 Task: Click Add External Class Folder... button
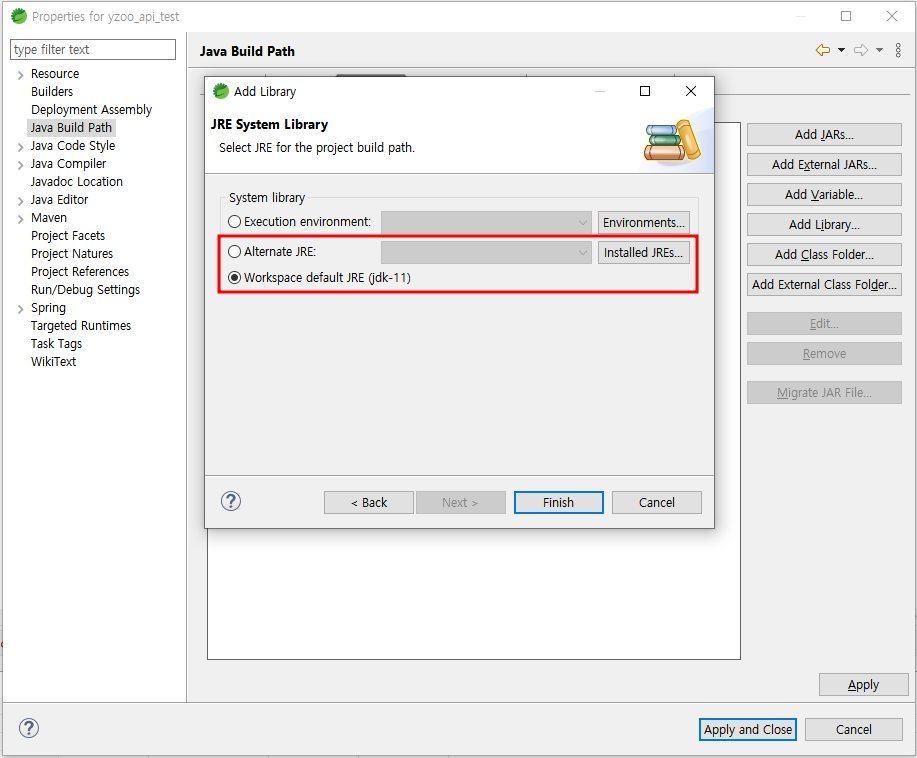824,284
